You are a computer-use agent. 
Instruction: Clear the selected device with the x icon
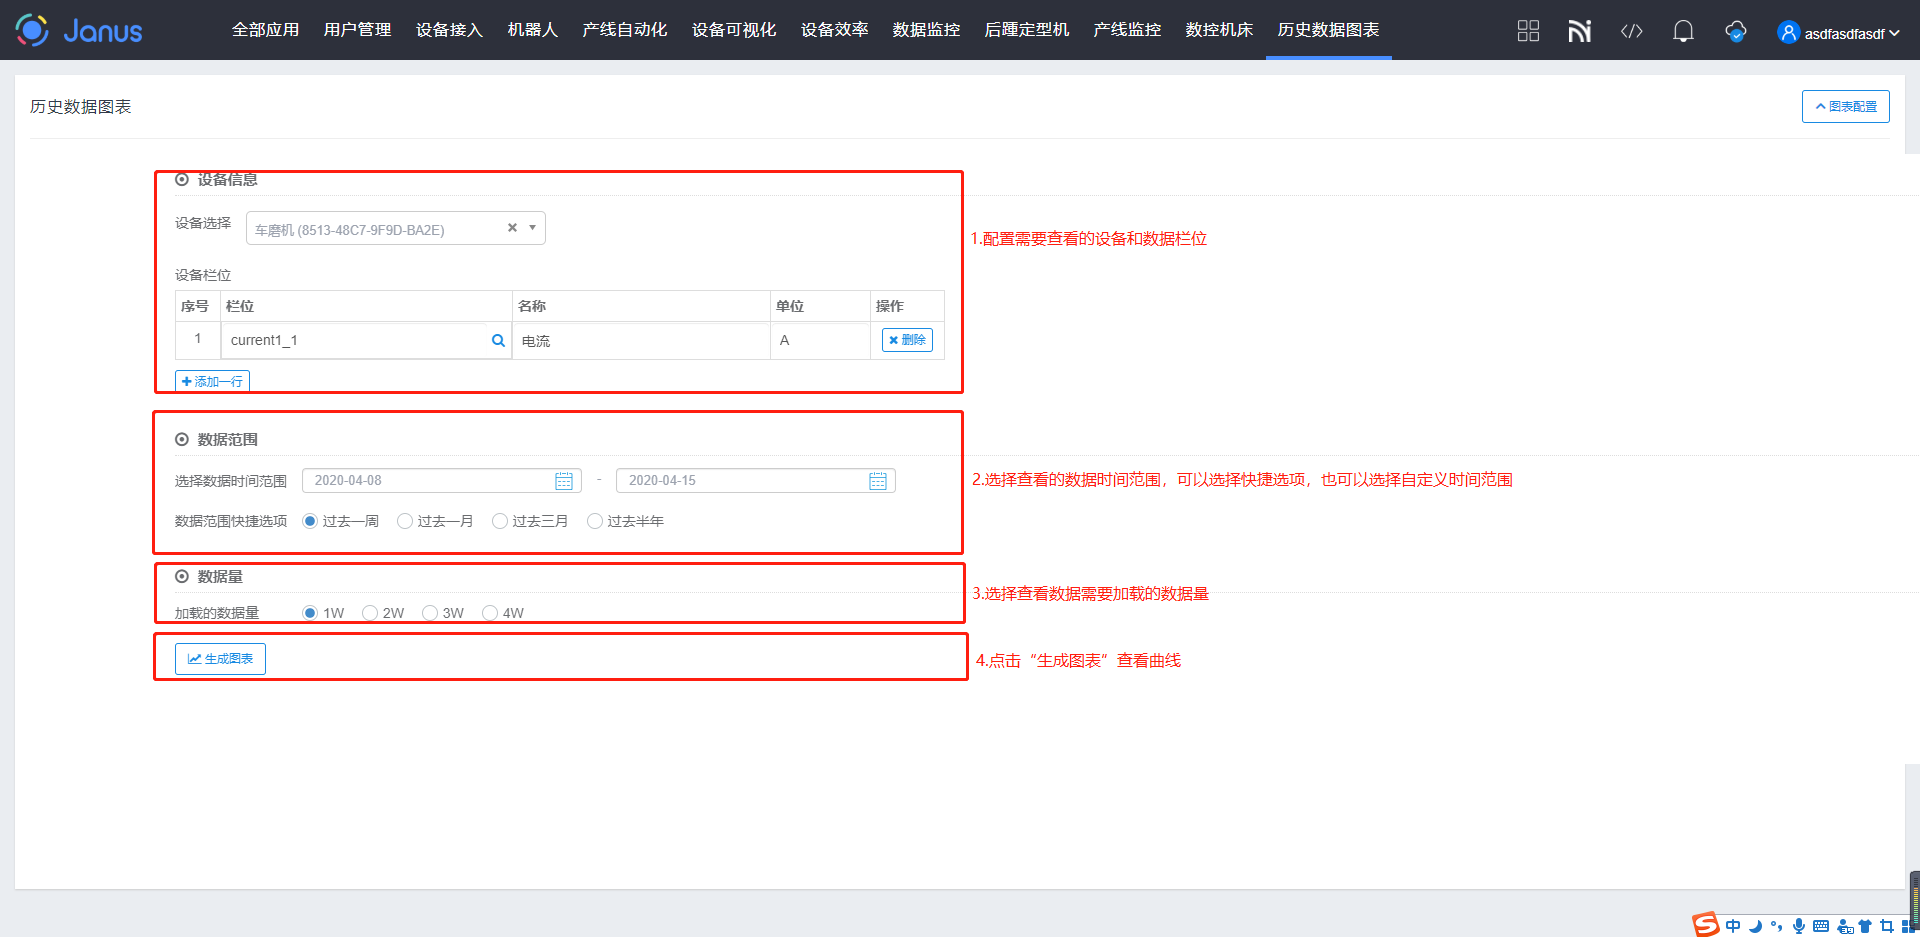pos(512,227)
